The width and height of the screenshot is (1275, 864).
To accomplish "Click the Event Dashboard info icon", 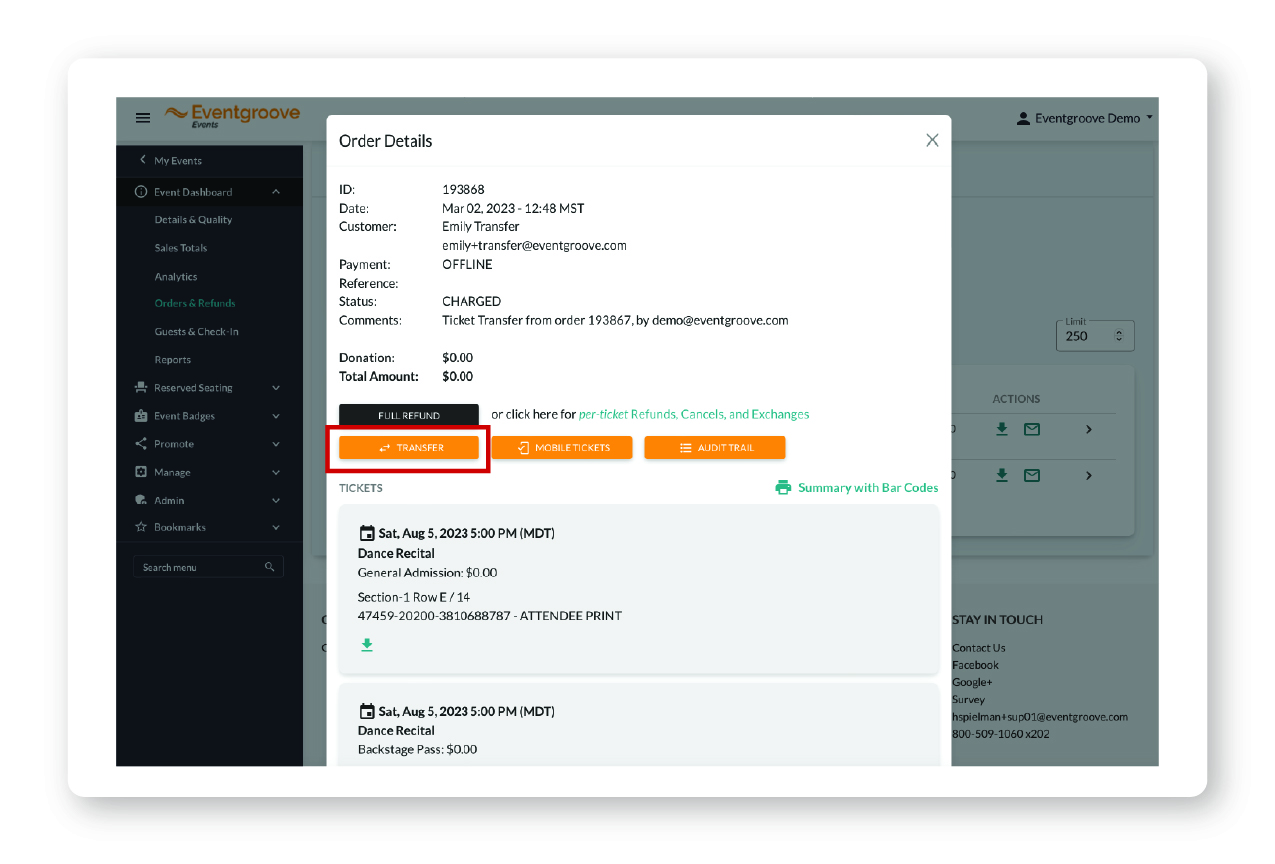I will coord(141,192).
